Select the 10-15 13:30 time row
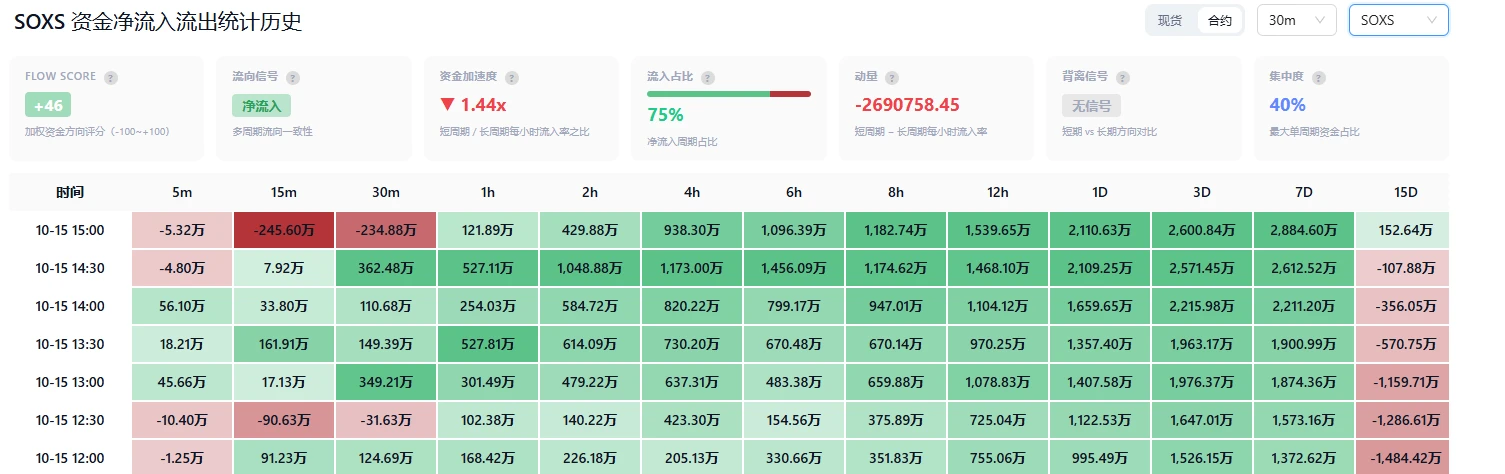Image resolution: width=1505 pixels, height=474 pixels. (x=70, y=344)
